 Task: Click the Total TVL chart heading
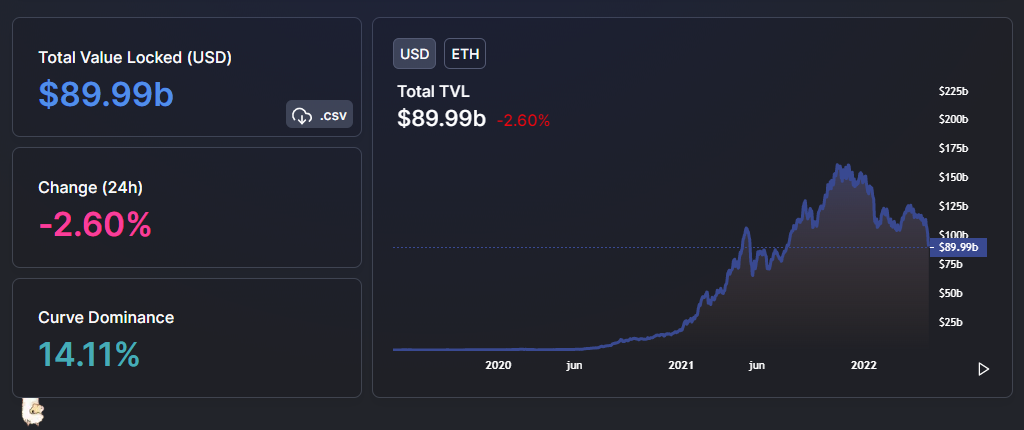[x=433, y=91]
